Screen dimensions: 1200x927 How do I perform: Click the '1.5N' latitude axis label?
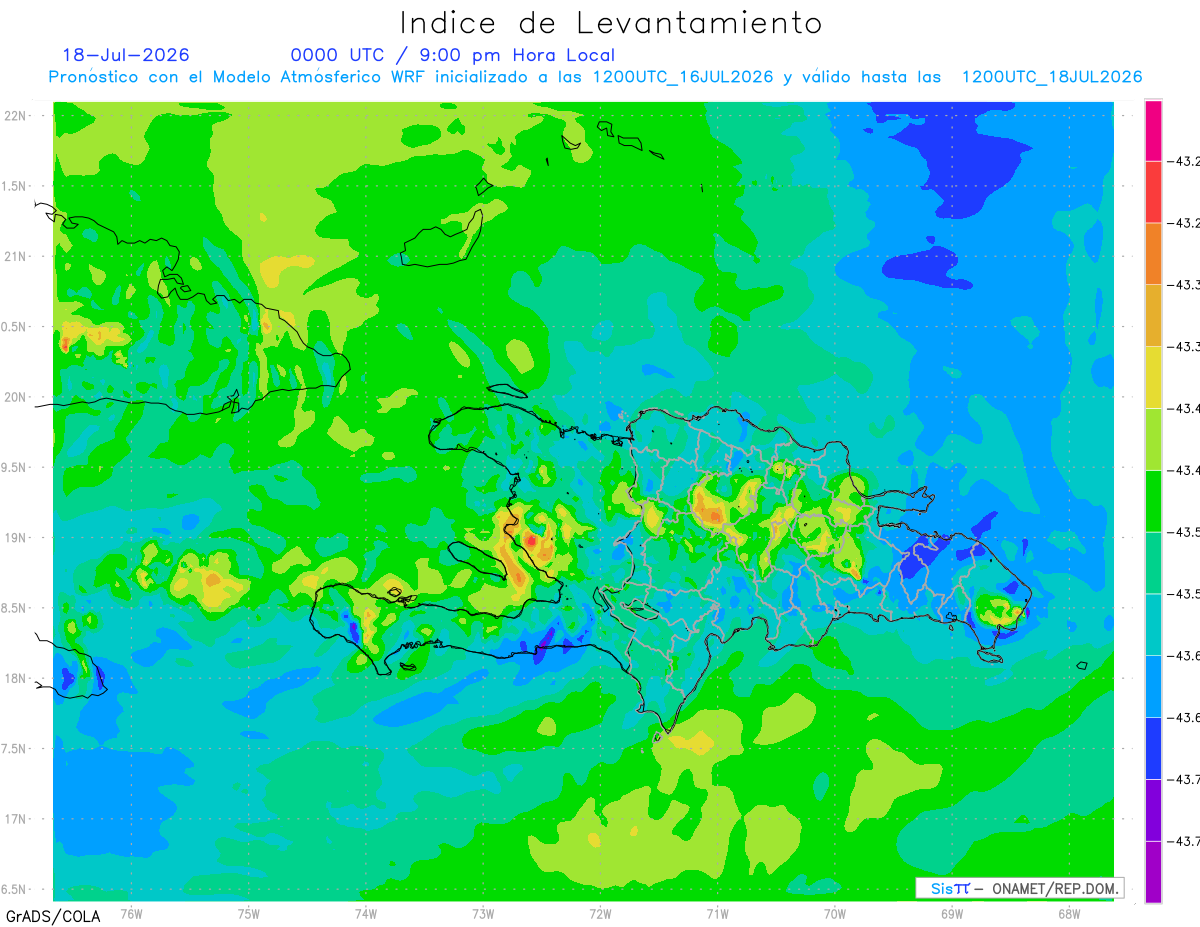tap(15, 186)
